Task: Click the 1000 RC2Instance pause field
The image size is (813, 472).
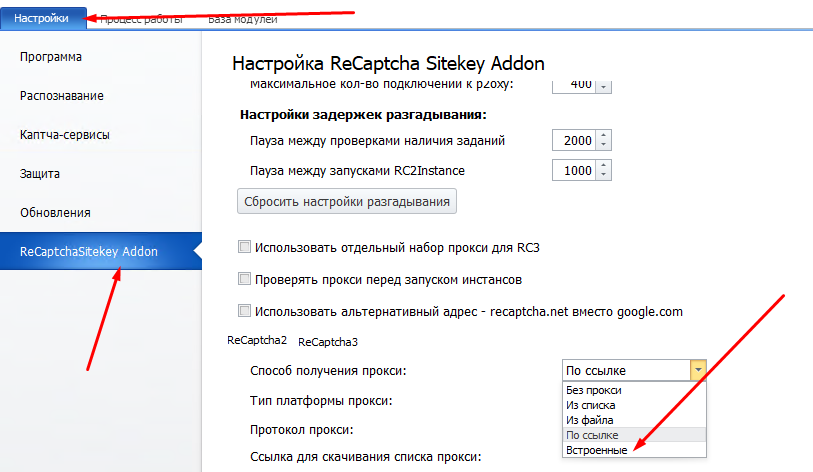Action: pyautogui.click(x=574, y=170)
